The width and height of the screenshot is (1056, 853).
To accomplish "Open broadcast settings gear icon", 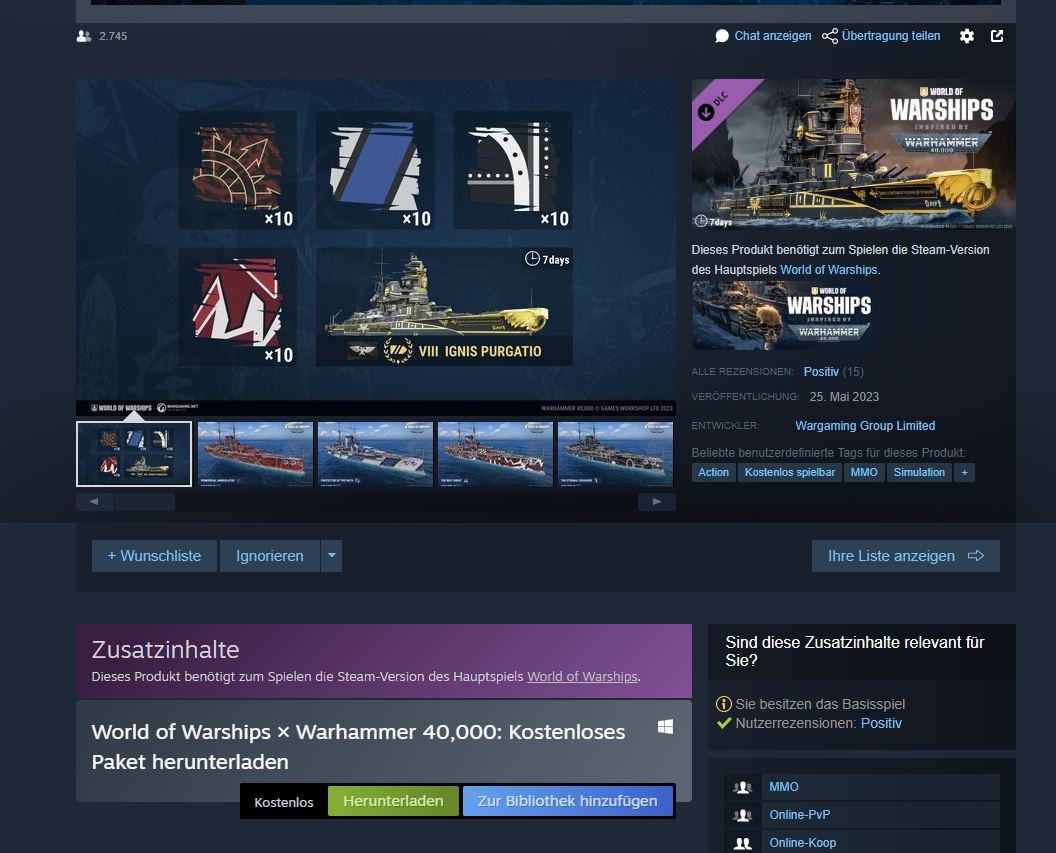I will 966,36.
